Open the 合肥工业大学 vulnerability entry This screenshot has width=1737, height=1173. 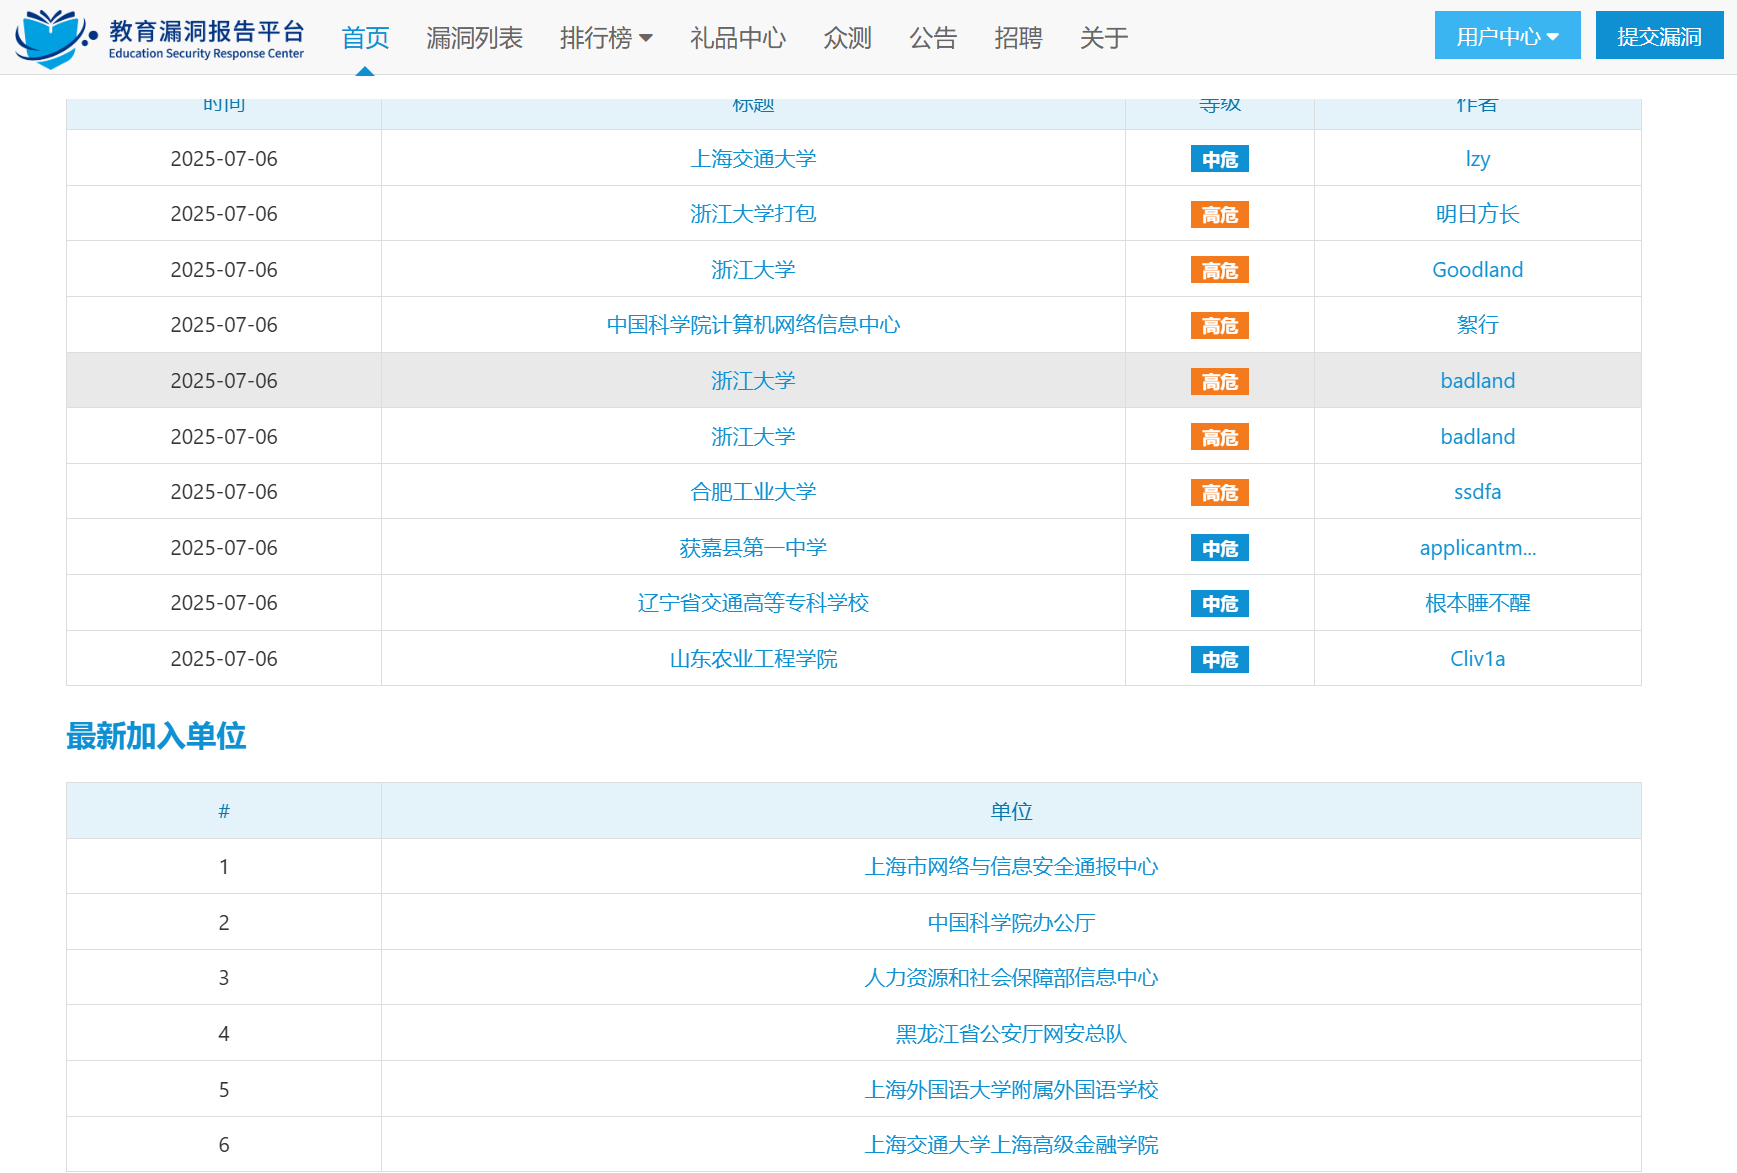(752, 491)
